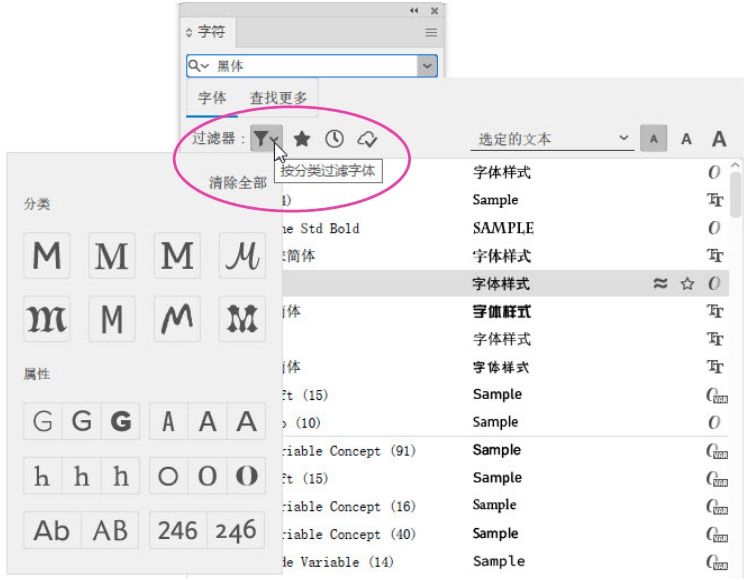Switch to the 查找更多 tab
This screenshot has width=748, height=580.
pos(278,98)
